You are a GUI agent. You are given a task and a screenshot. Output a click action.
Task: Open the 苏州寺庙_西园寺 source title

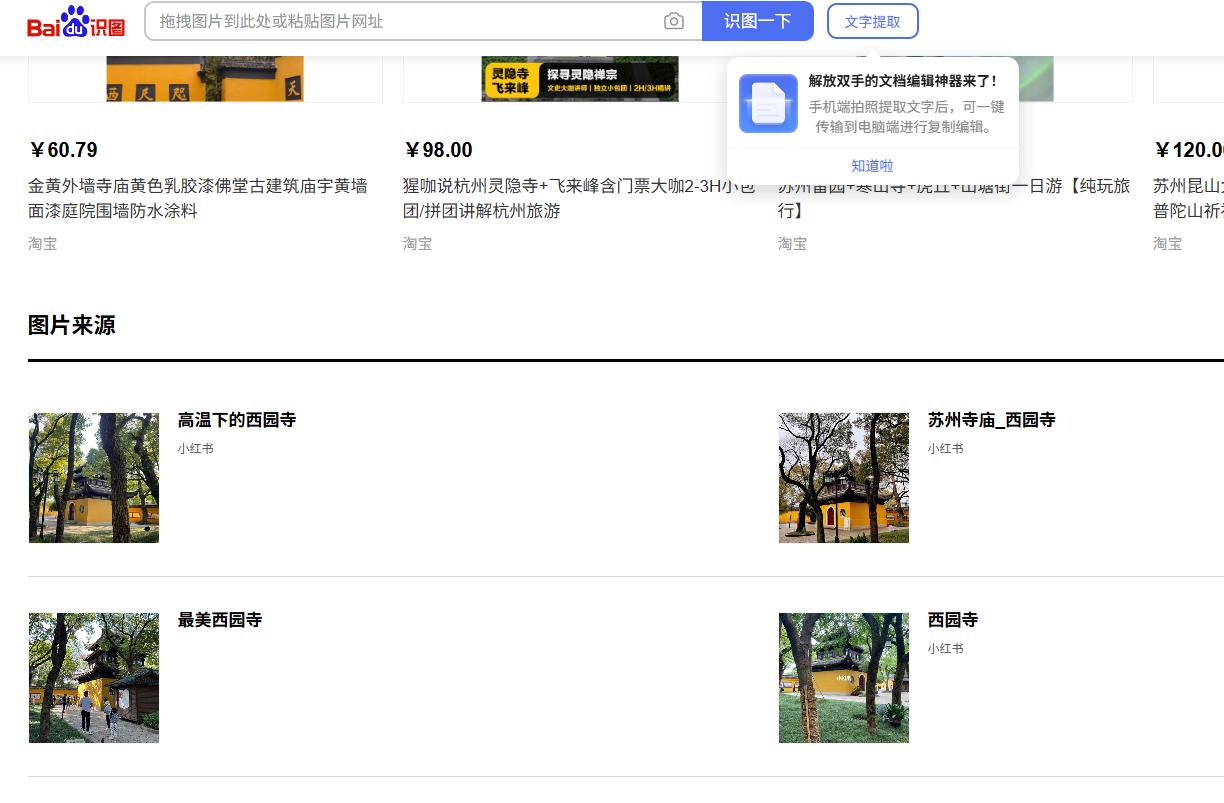click(x=992, y=420)
